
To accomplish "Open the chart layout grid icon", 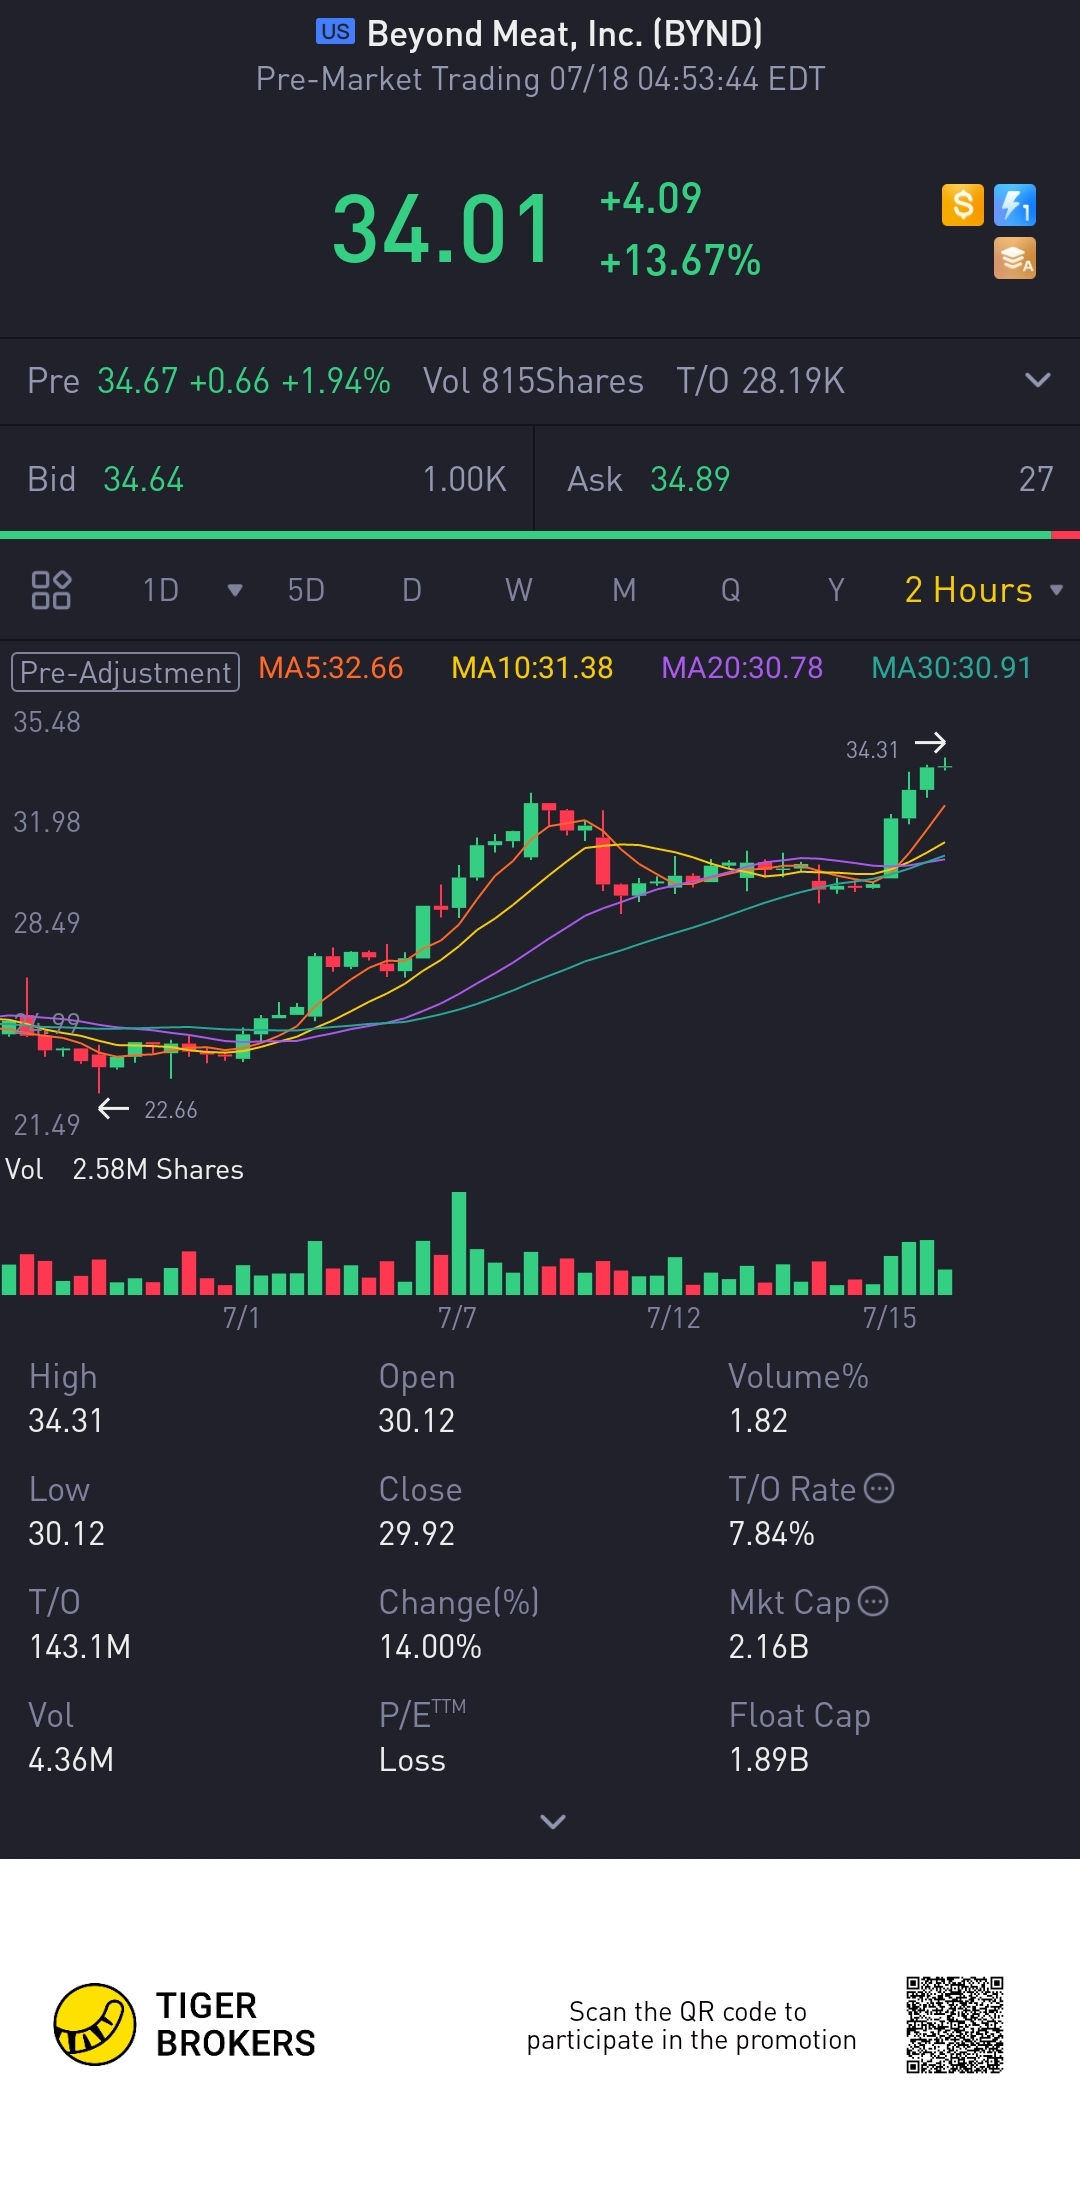I will 51,590.
